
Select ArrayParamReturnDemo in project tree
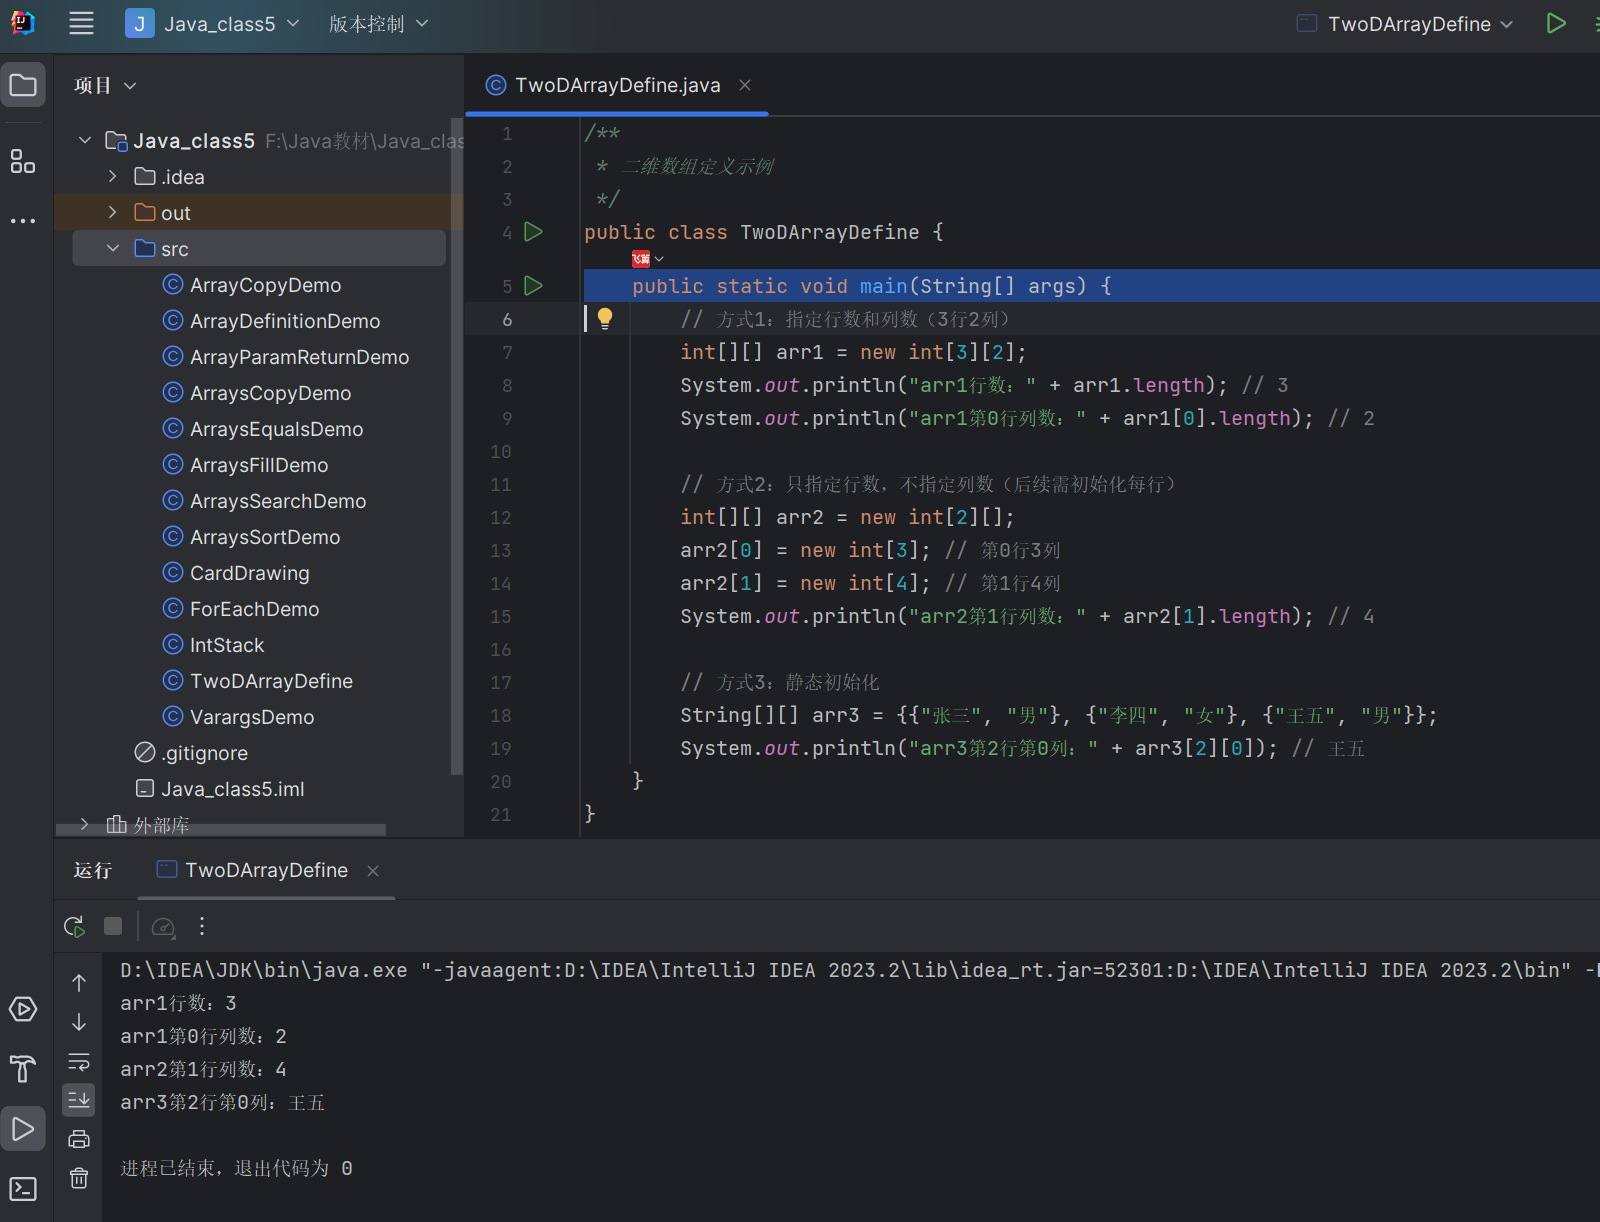(x=300, y=357)
